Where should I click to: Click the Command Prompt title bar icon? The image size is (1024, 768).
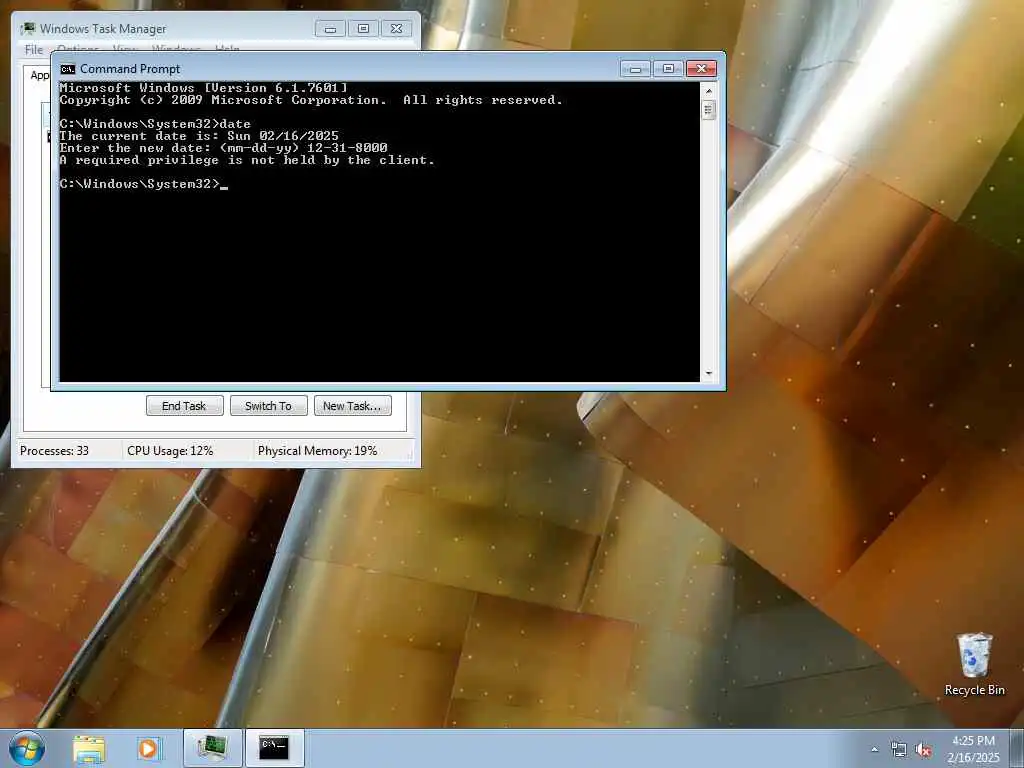click(67, 69)
